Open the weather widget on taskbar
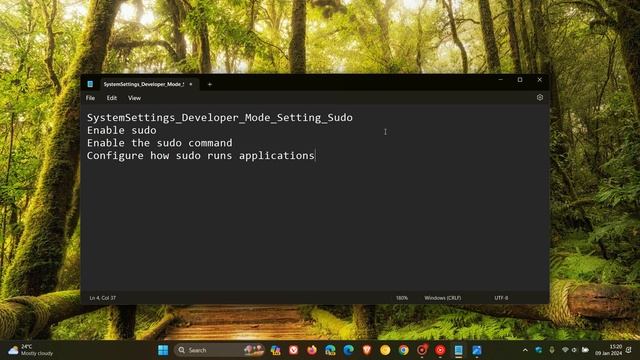 (31, 350)
